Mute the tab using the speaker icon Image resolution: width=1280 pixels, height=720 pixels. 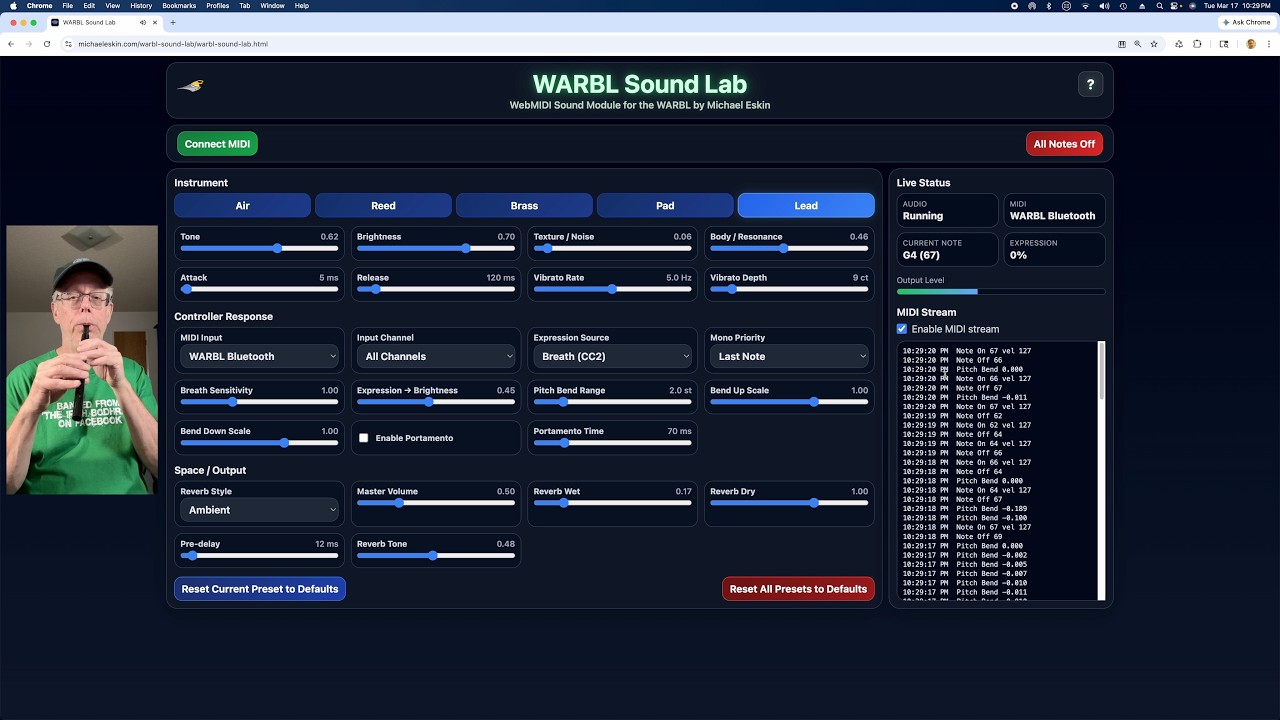143,22
